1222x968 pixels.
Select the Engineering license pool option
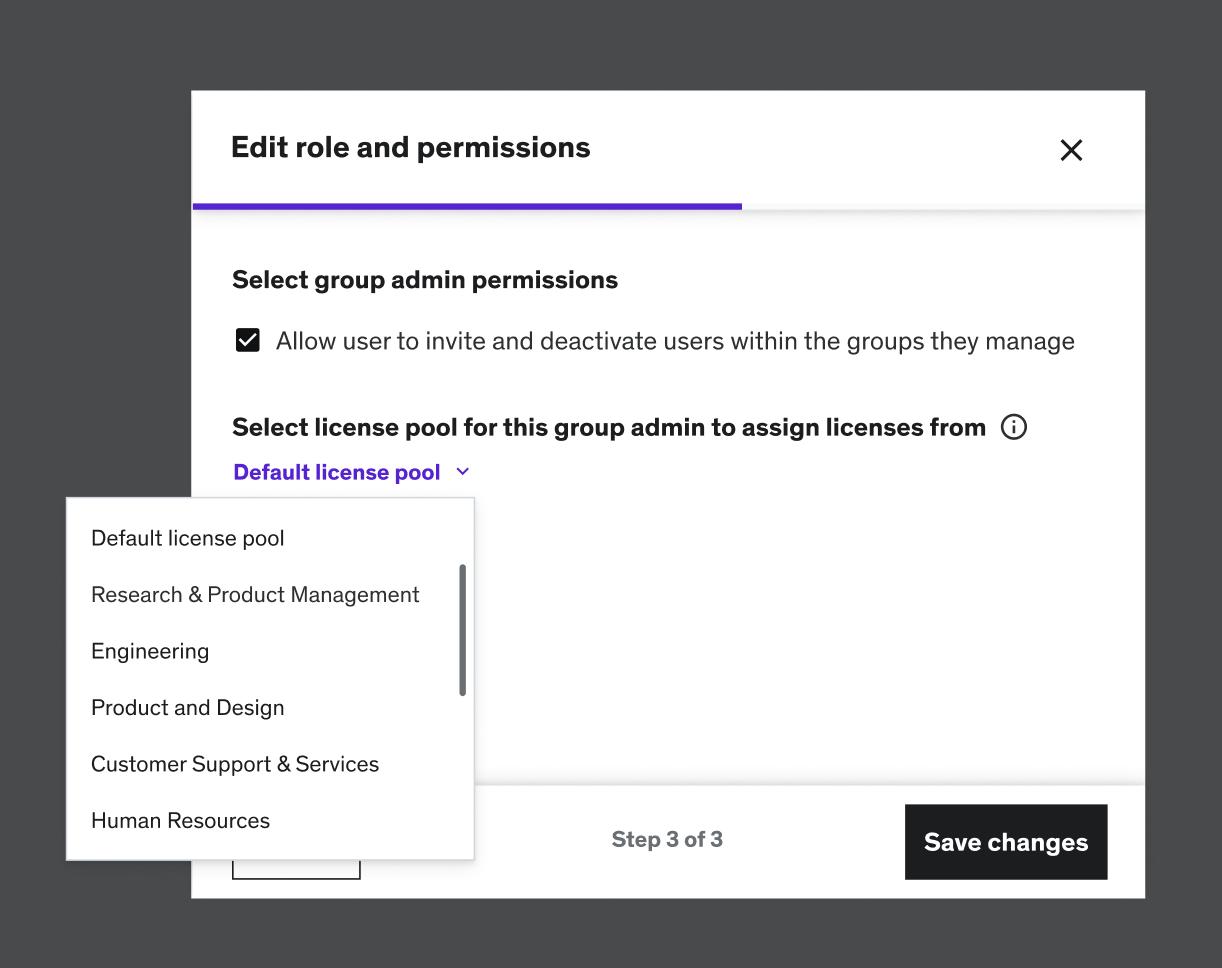coord(150,651)
